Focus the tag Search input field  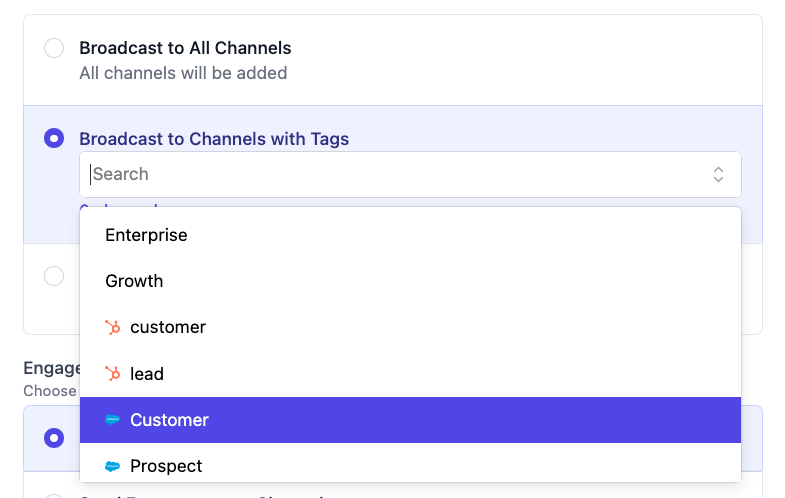pos(390,174)
